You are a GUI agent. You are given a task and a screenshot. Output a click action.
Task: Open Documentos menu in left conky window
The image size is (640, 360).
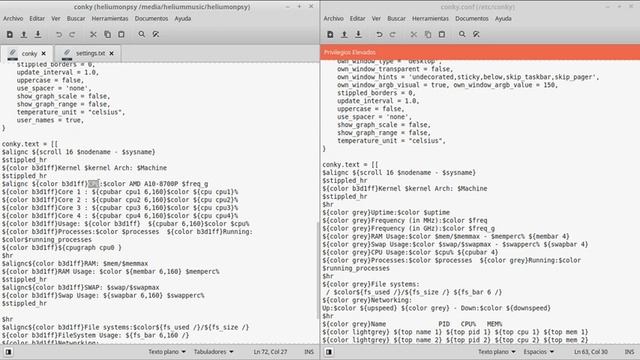tap(151, 18)
